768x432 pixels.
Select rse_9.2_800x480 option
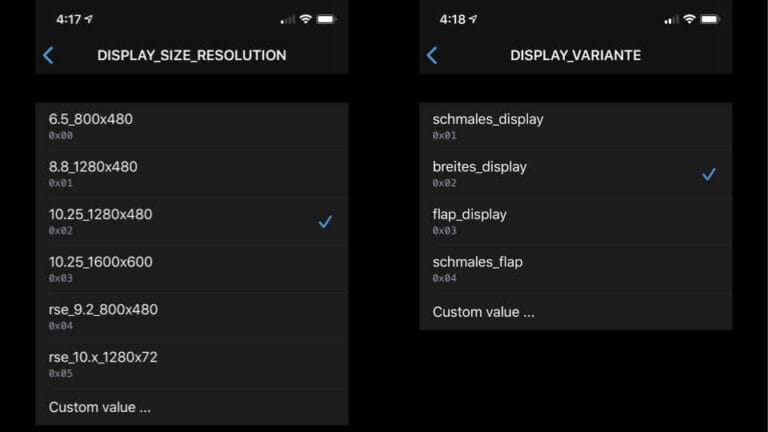coord(190,317)
